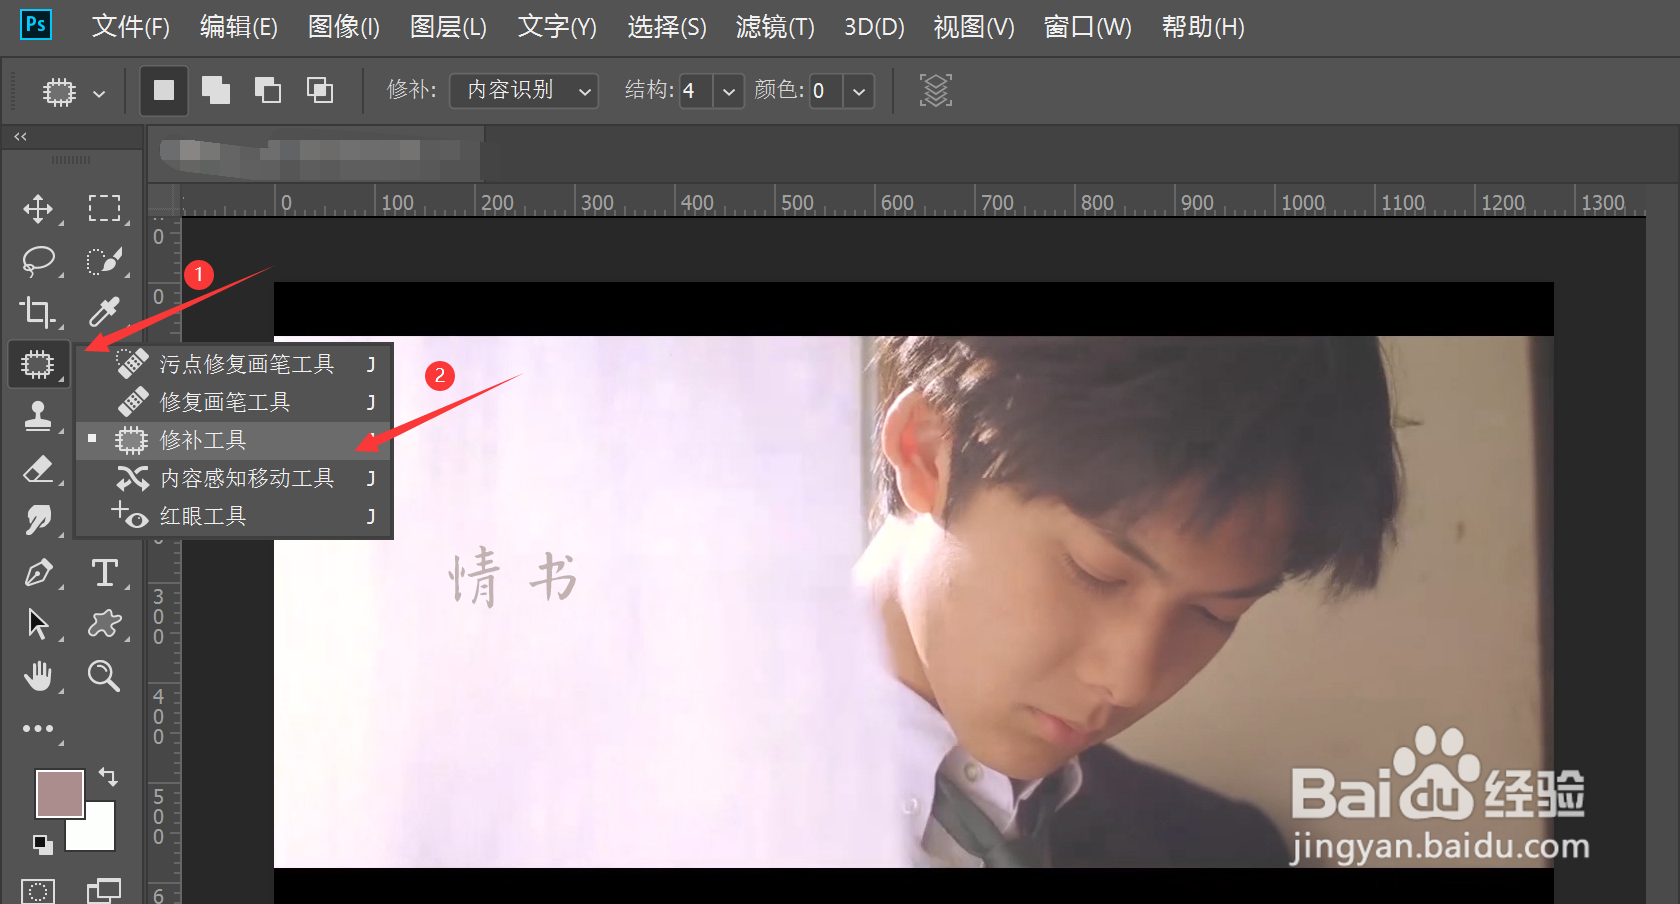Select the Custom Shape tool
Screen dimensions: 1680x904
(104, 624)
